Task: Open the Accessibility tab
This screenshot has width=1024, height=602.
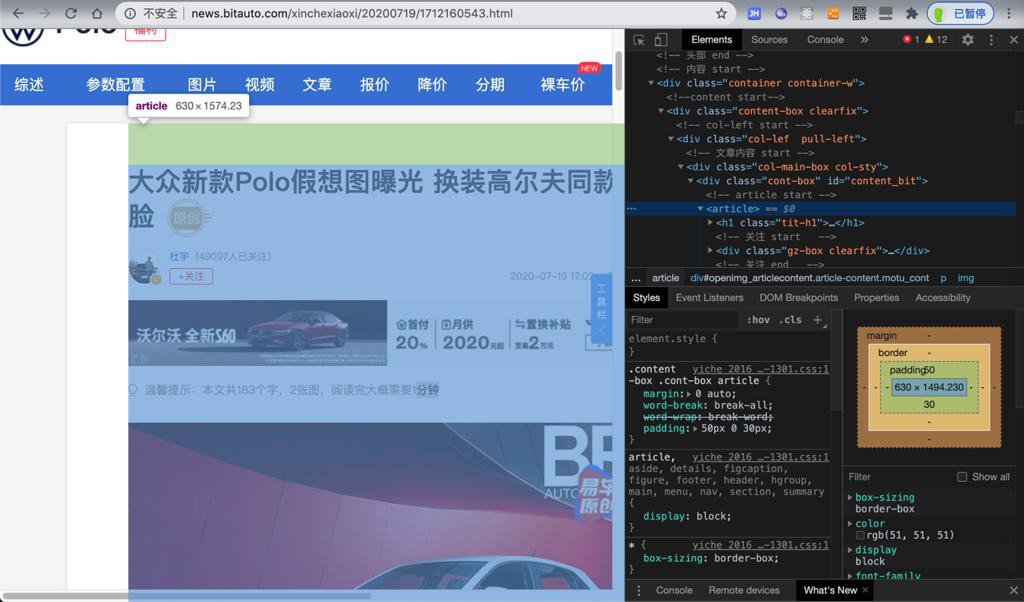Action: click(x=942, y=298)
